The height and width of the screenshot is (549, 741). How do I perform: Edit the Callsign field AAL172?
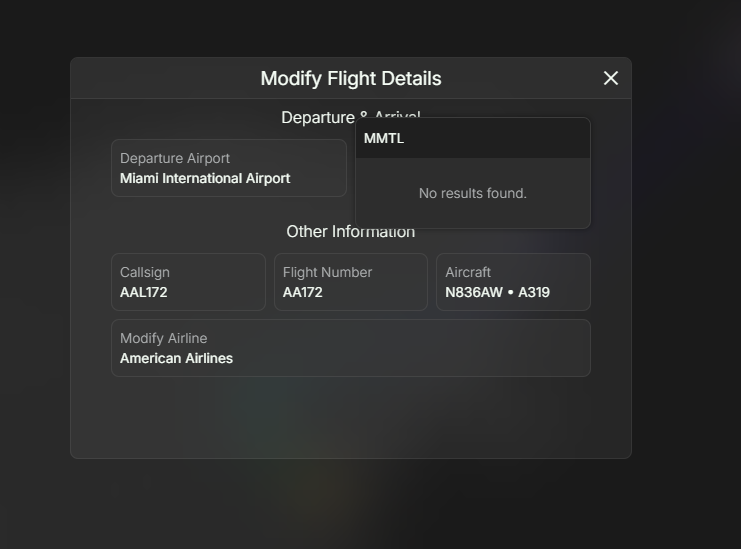click(x=188, y=282)
